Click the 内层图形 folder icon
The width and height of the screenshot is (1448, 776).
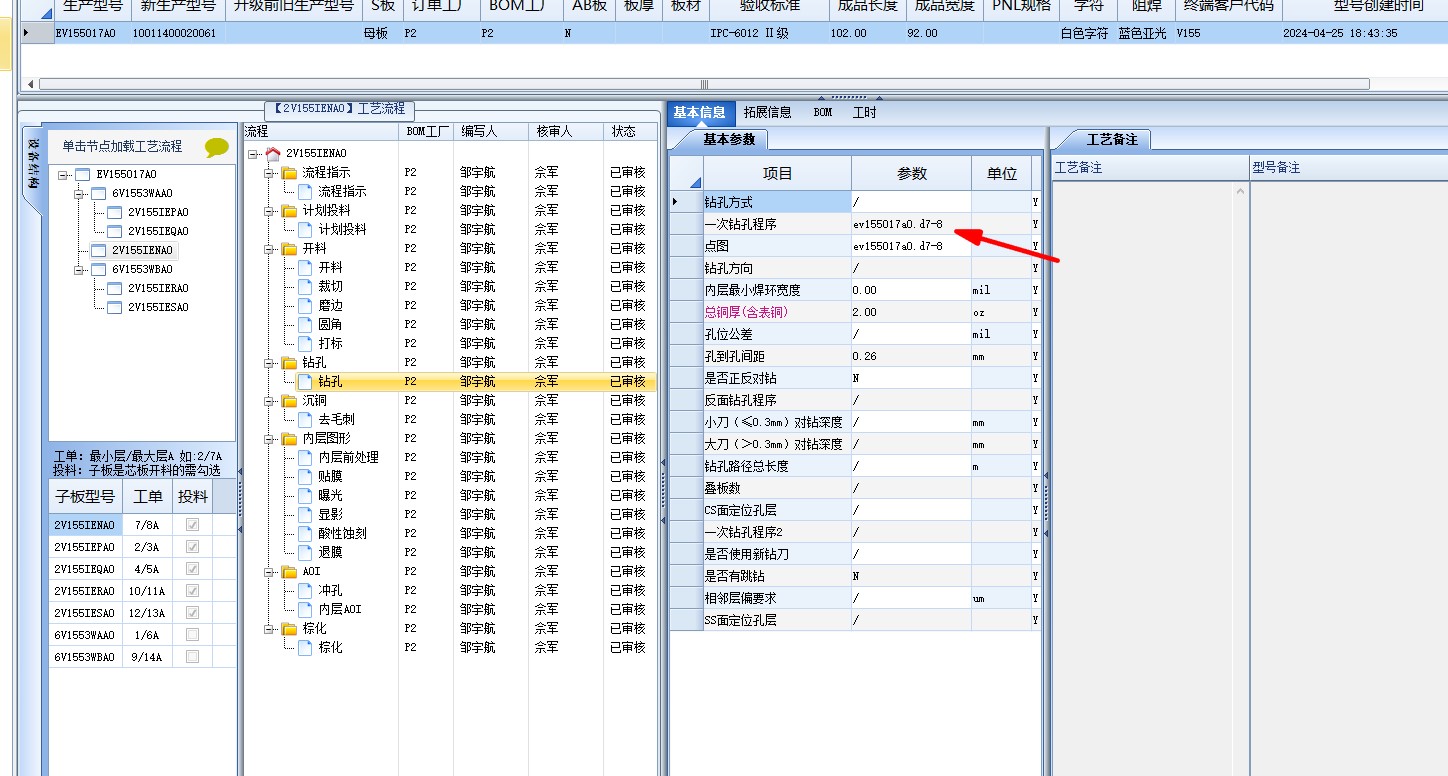289,438
